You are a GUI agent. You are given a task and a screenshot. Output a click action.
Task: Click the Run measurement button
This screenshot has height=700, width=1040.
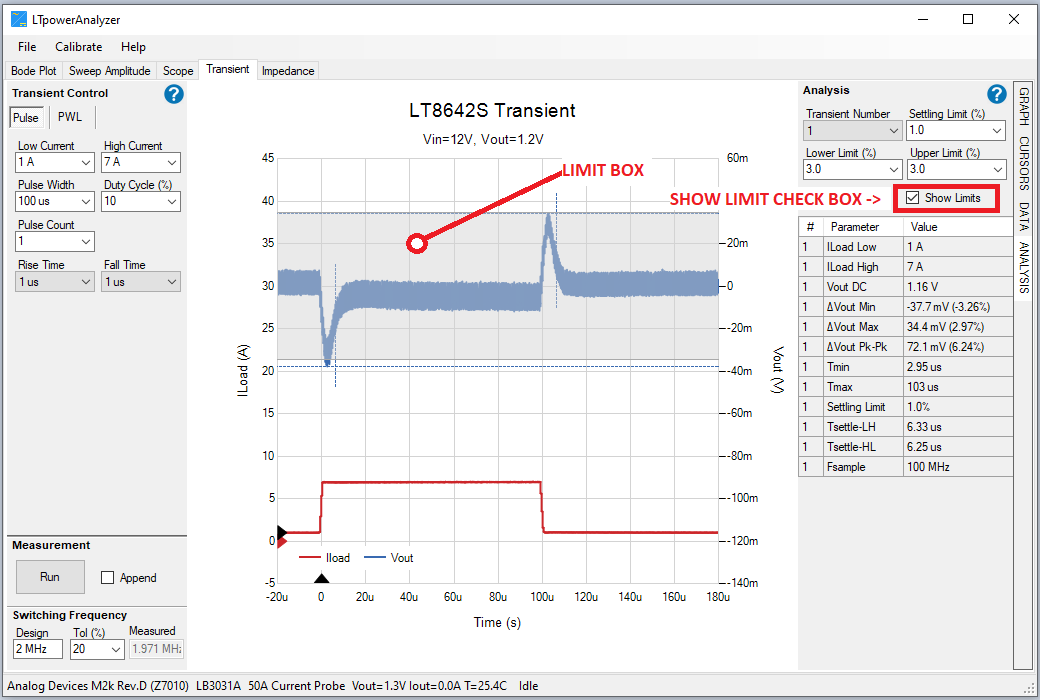click(50, 577)
